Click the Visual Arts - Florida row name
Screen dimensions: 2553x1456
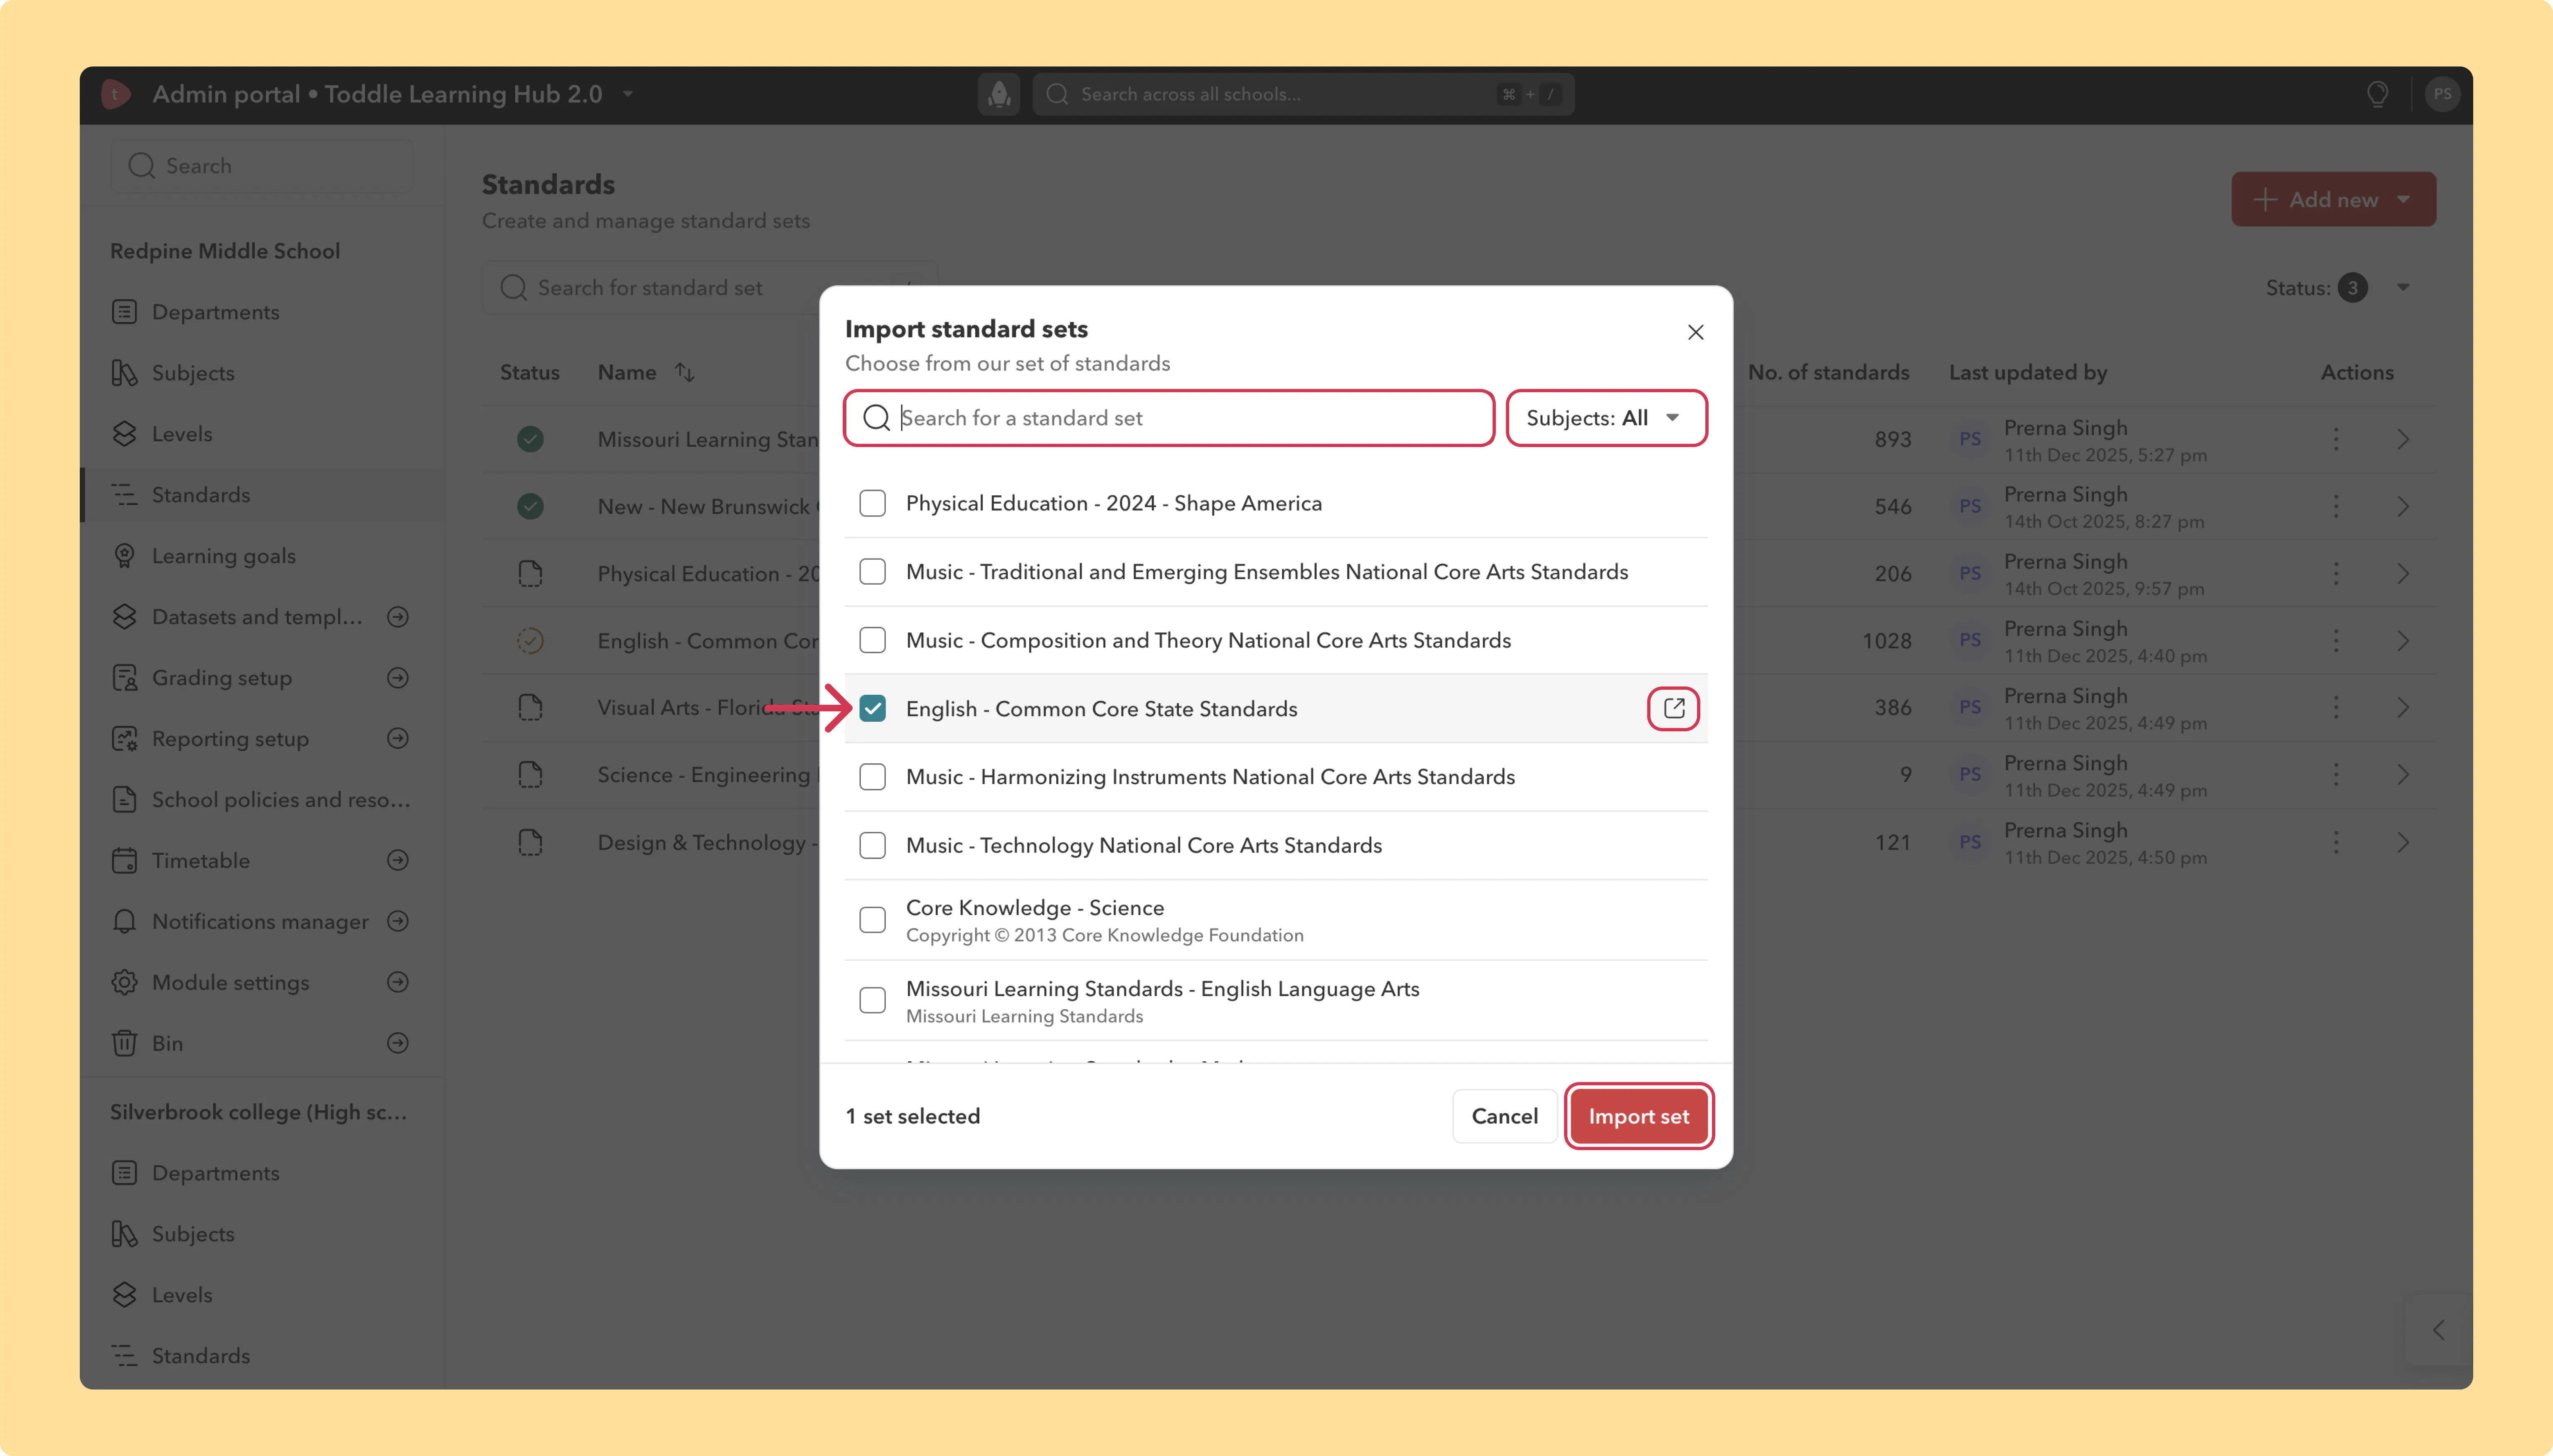[708, 708]
